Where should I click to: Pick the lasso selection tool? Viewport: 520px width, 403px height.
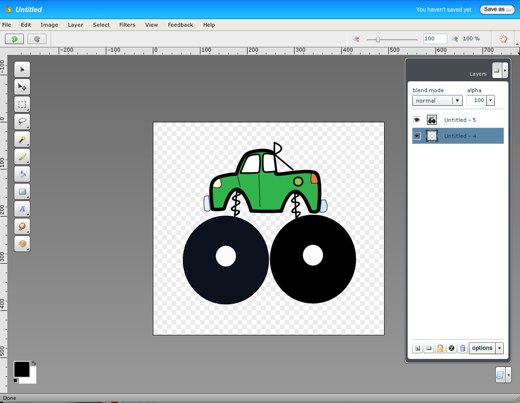22,122
